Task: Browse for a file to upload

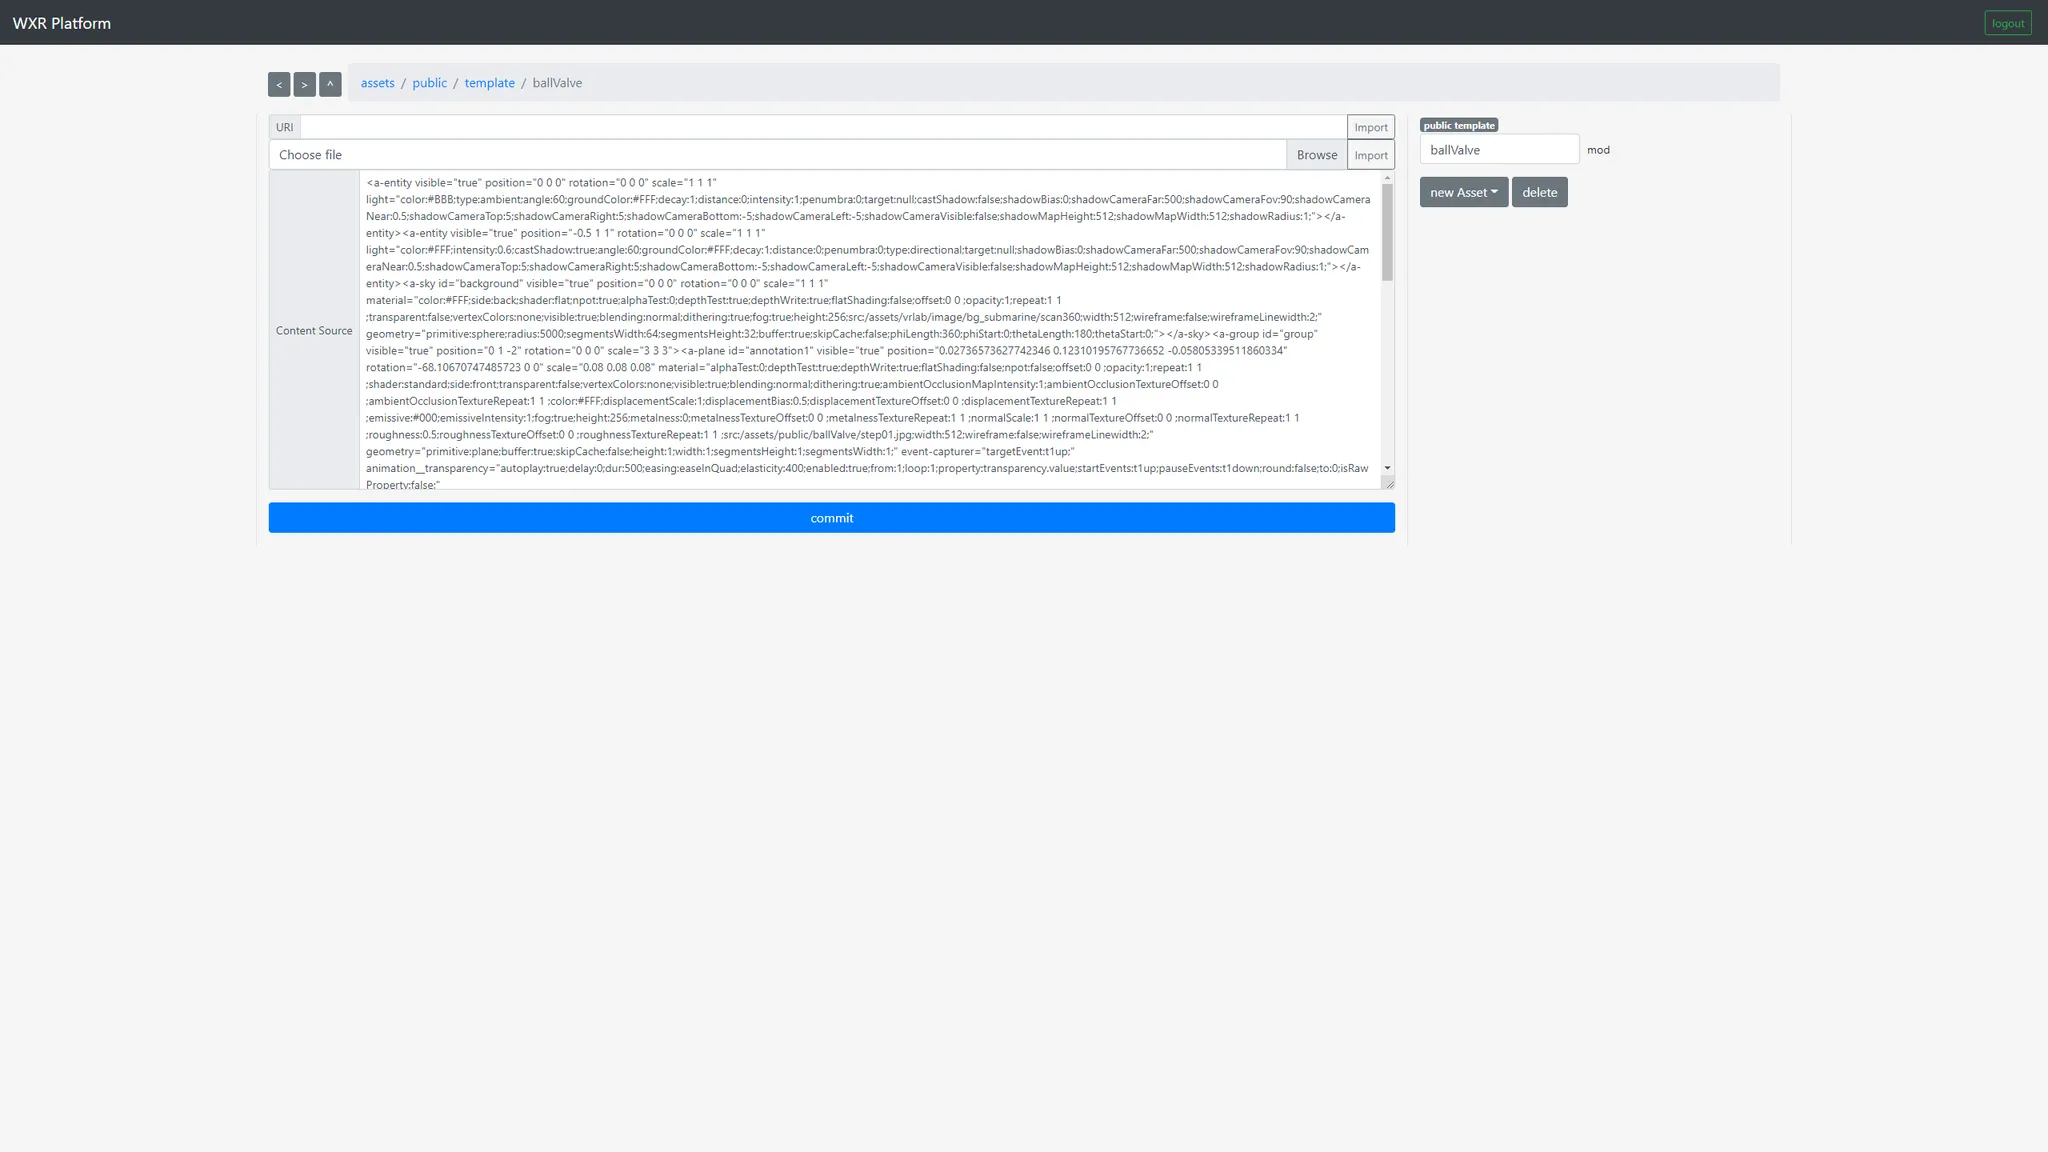Action: coord(1316,155)
